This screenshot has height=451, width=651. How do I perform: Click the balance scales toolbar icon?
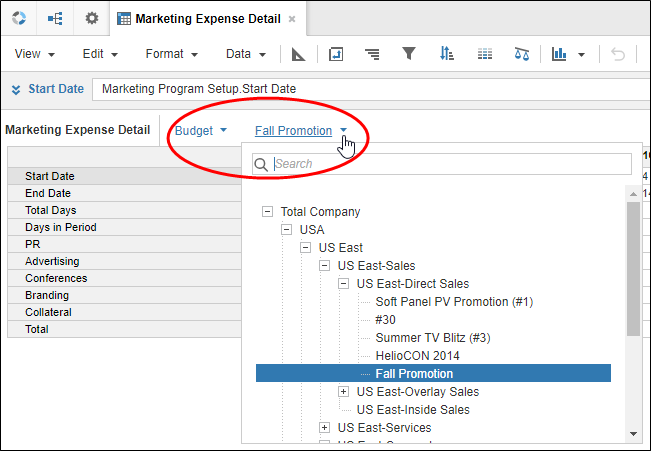tap(522, 54)
